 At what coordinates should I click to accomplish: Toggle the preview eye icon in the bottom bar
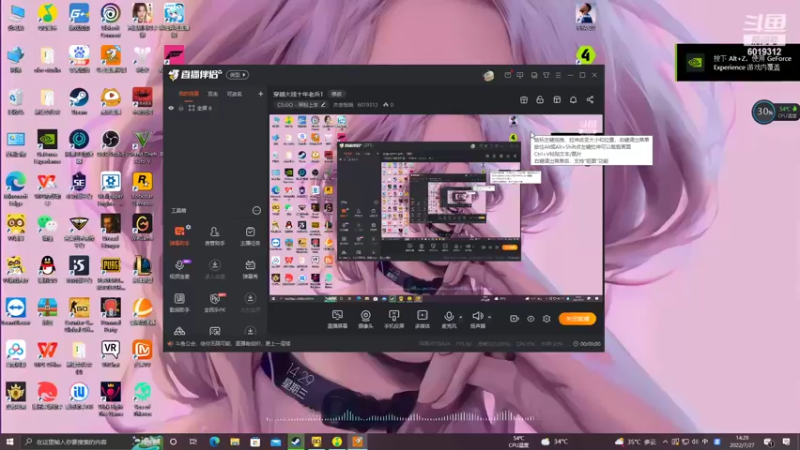pos(531,319)
